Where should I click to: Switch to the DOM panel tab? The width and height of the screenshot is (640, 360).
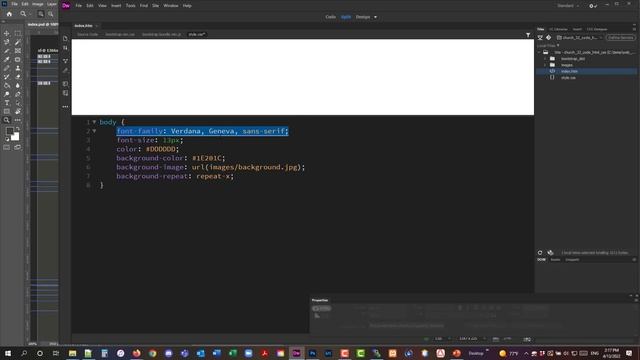541,260
